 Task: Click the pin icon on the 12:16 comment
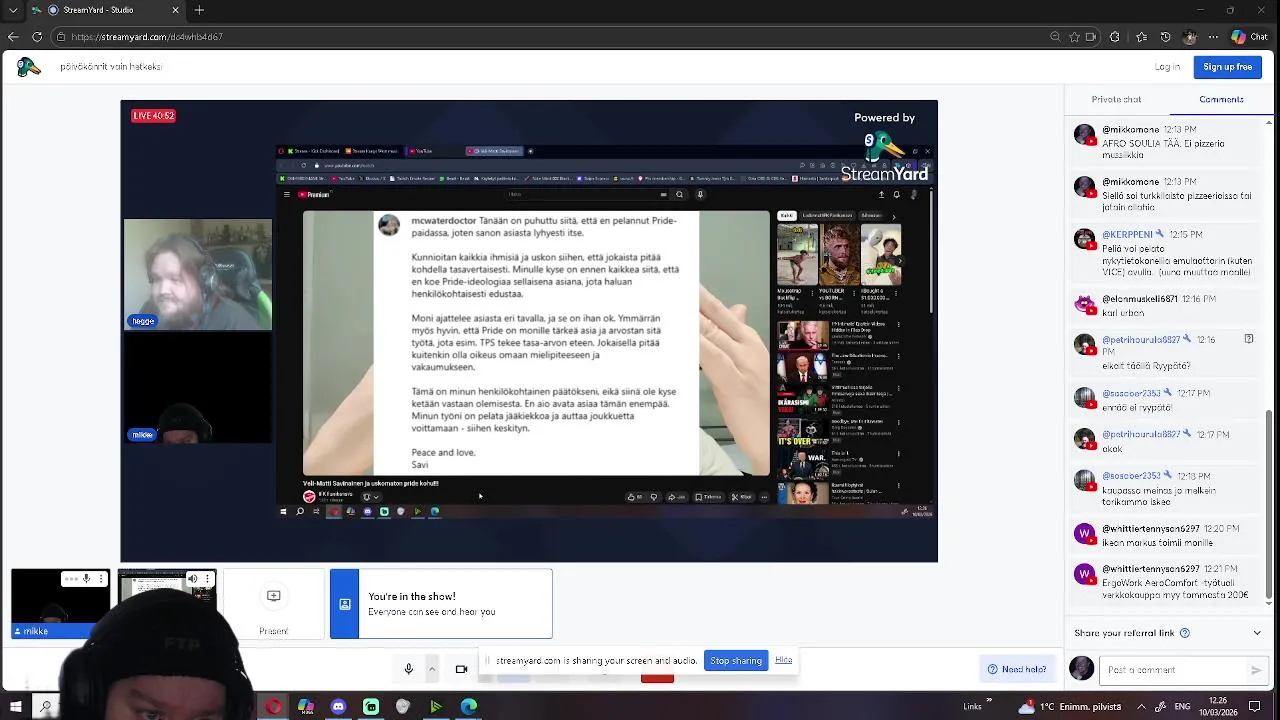point(1249,339)
